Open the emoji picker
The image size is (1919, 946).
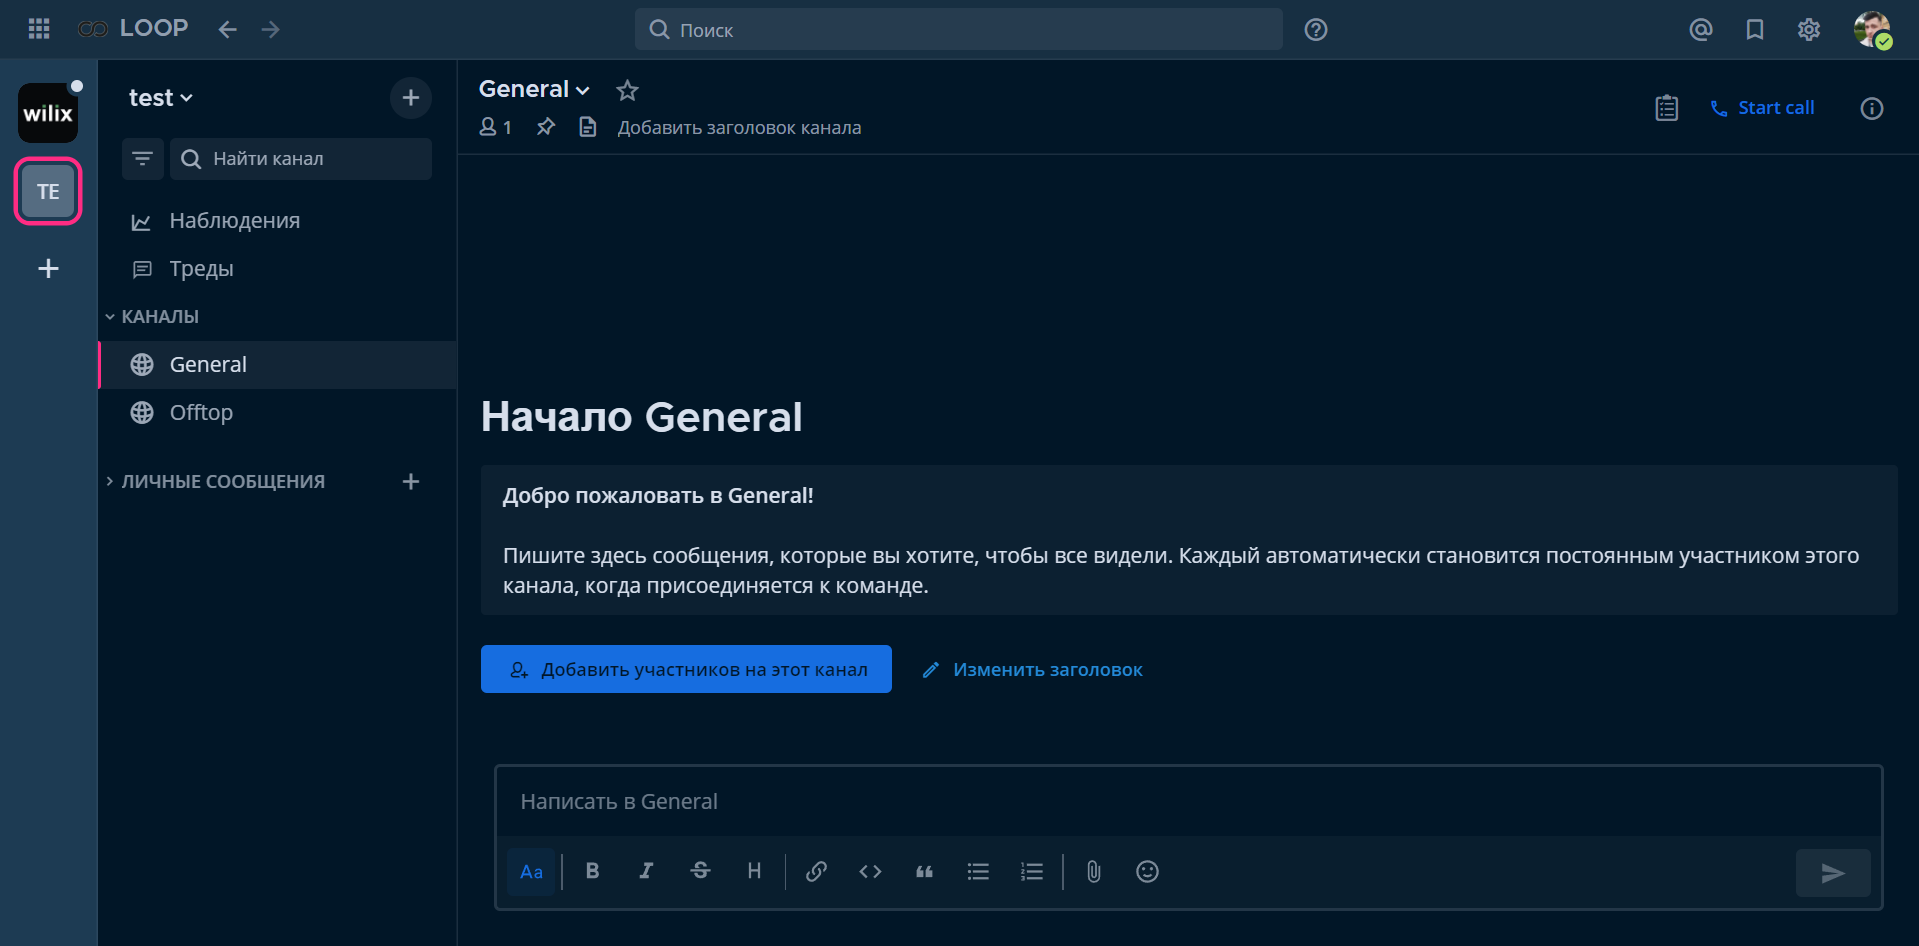1147,872
